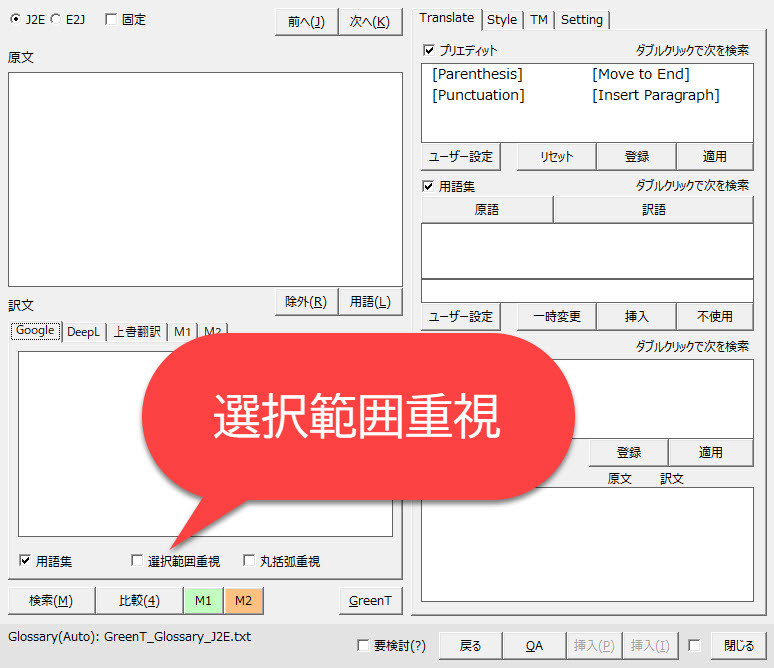Switch to the Style tab
The image size is (774, 668).
[502, 19]
